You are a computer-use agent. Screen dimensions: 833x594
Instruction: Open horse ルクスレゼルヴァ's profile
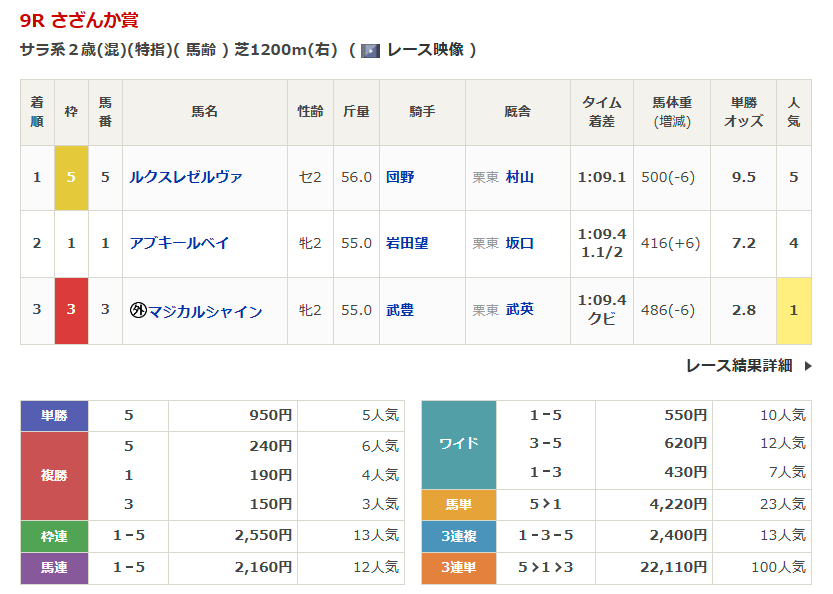tap(186, 177)
